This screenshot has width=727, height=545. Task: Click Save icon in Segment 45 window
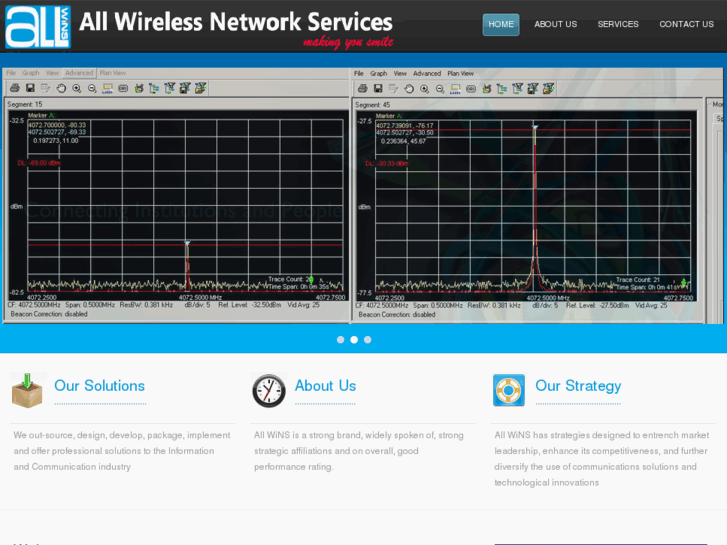[x=378, y=89]
